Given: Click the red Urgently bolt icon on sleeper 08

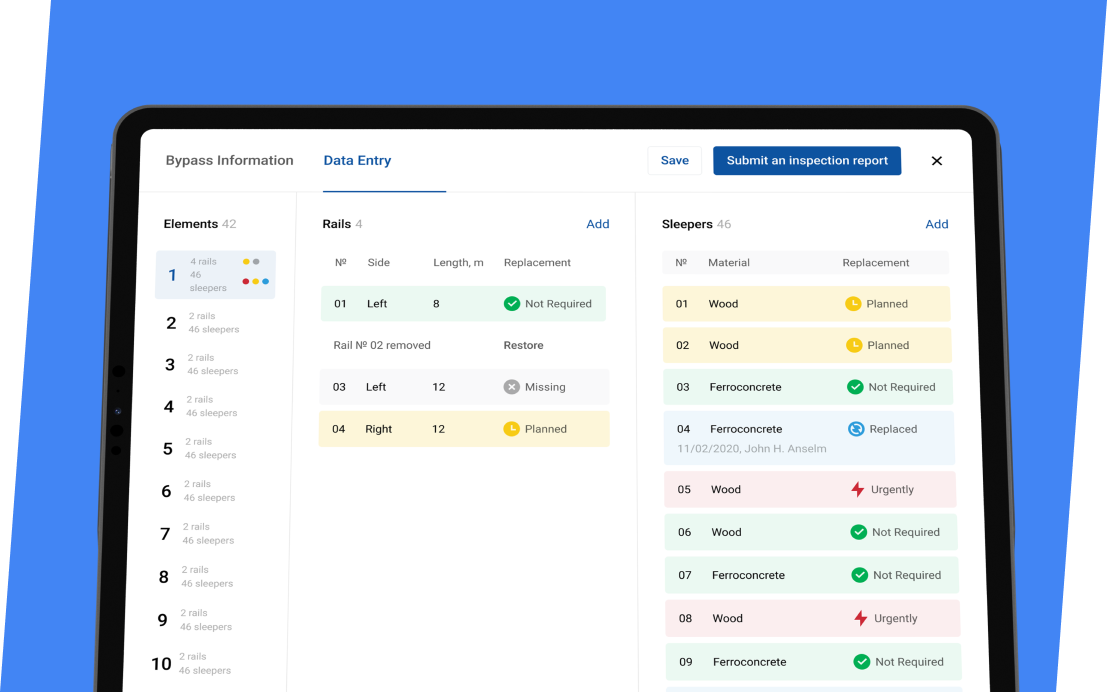Looking at the screenshot, I should pyautogui.click(x=860, y=619).
